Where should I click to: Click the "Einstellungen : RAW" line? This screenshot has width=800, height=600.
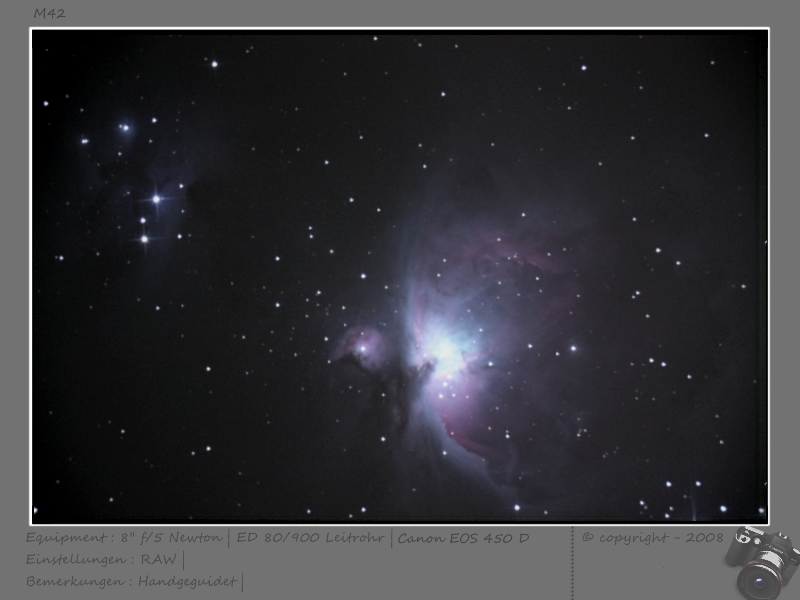(102, 560)
